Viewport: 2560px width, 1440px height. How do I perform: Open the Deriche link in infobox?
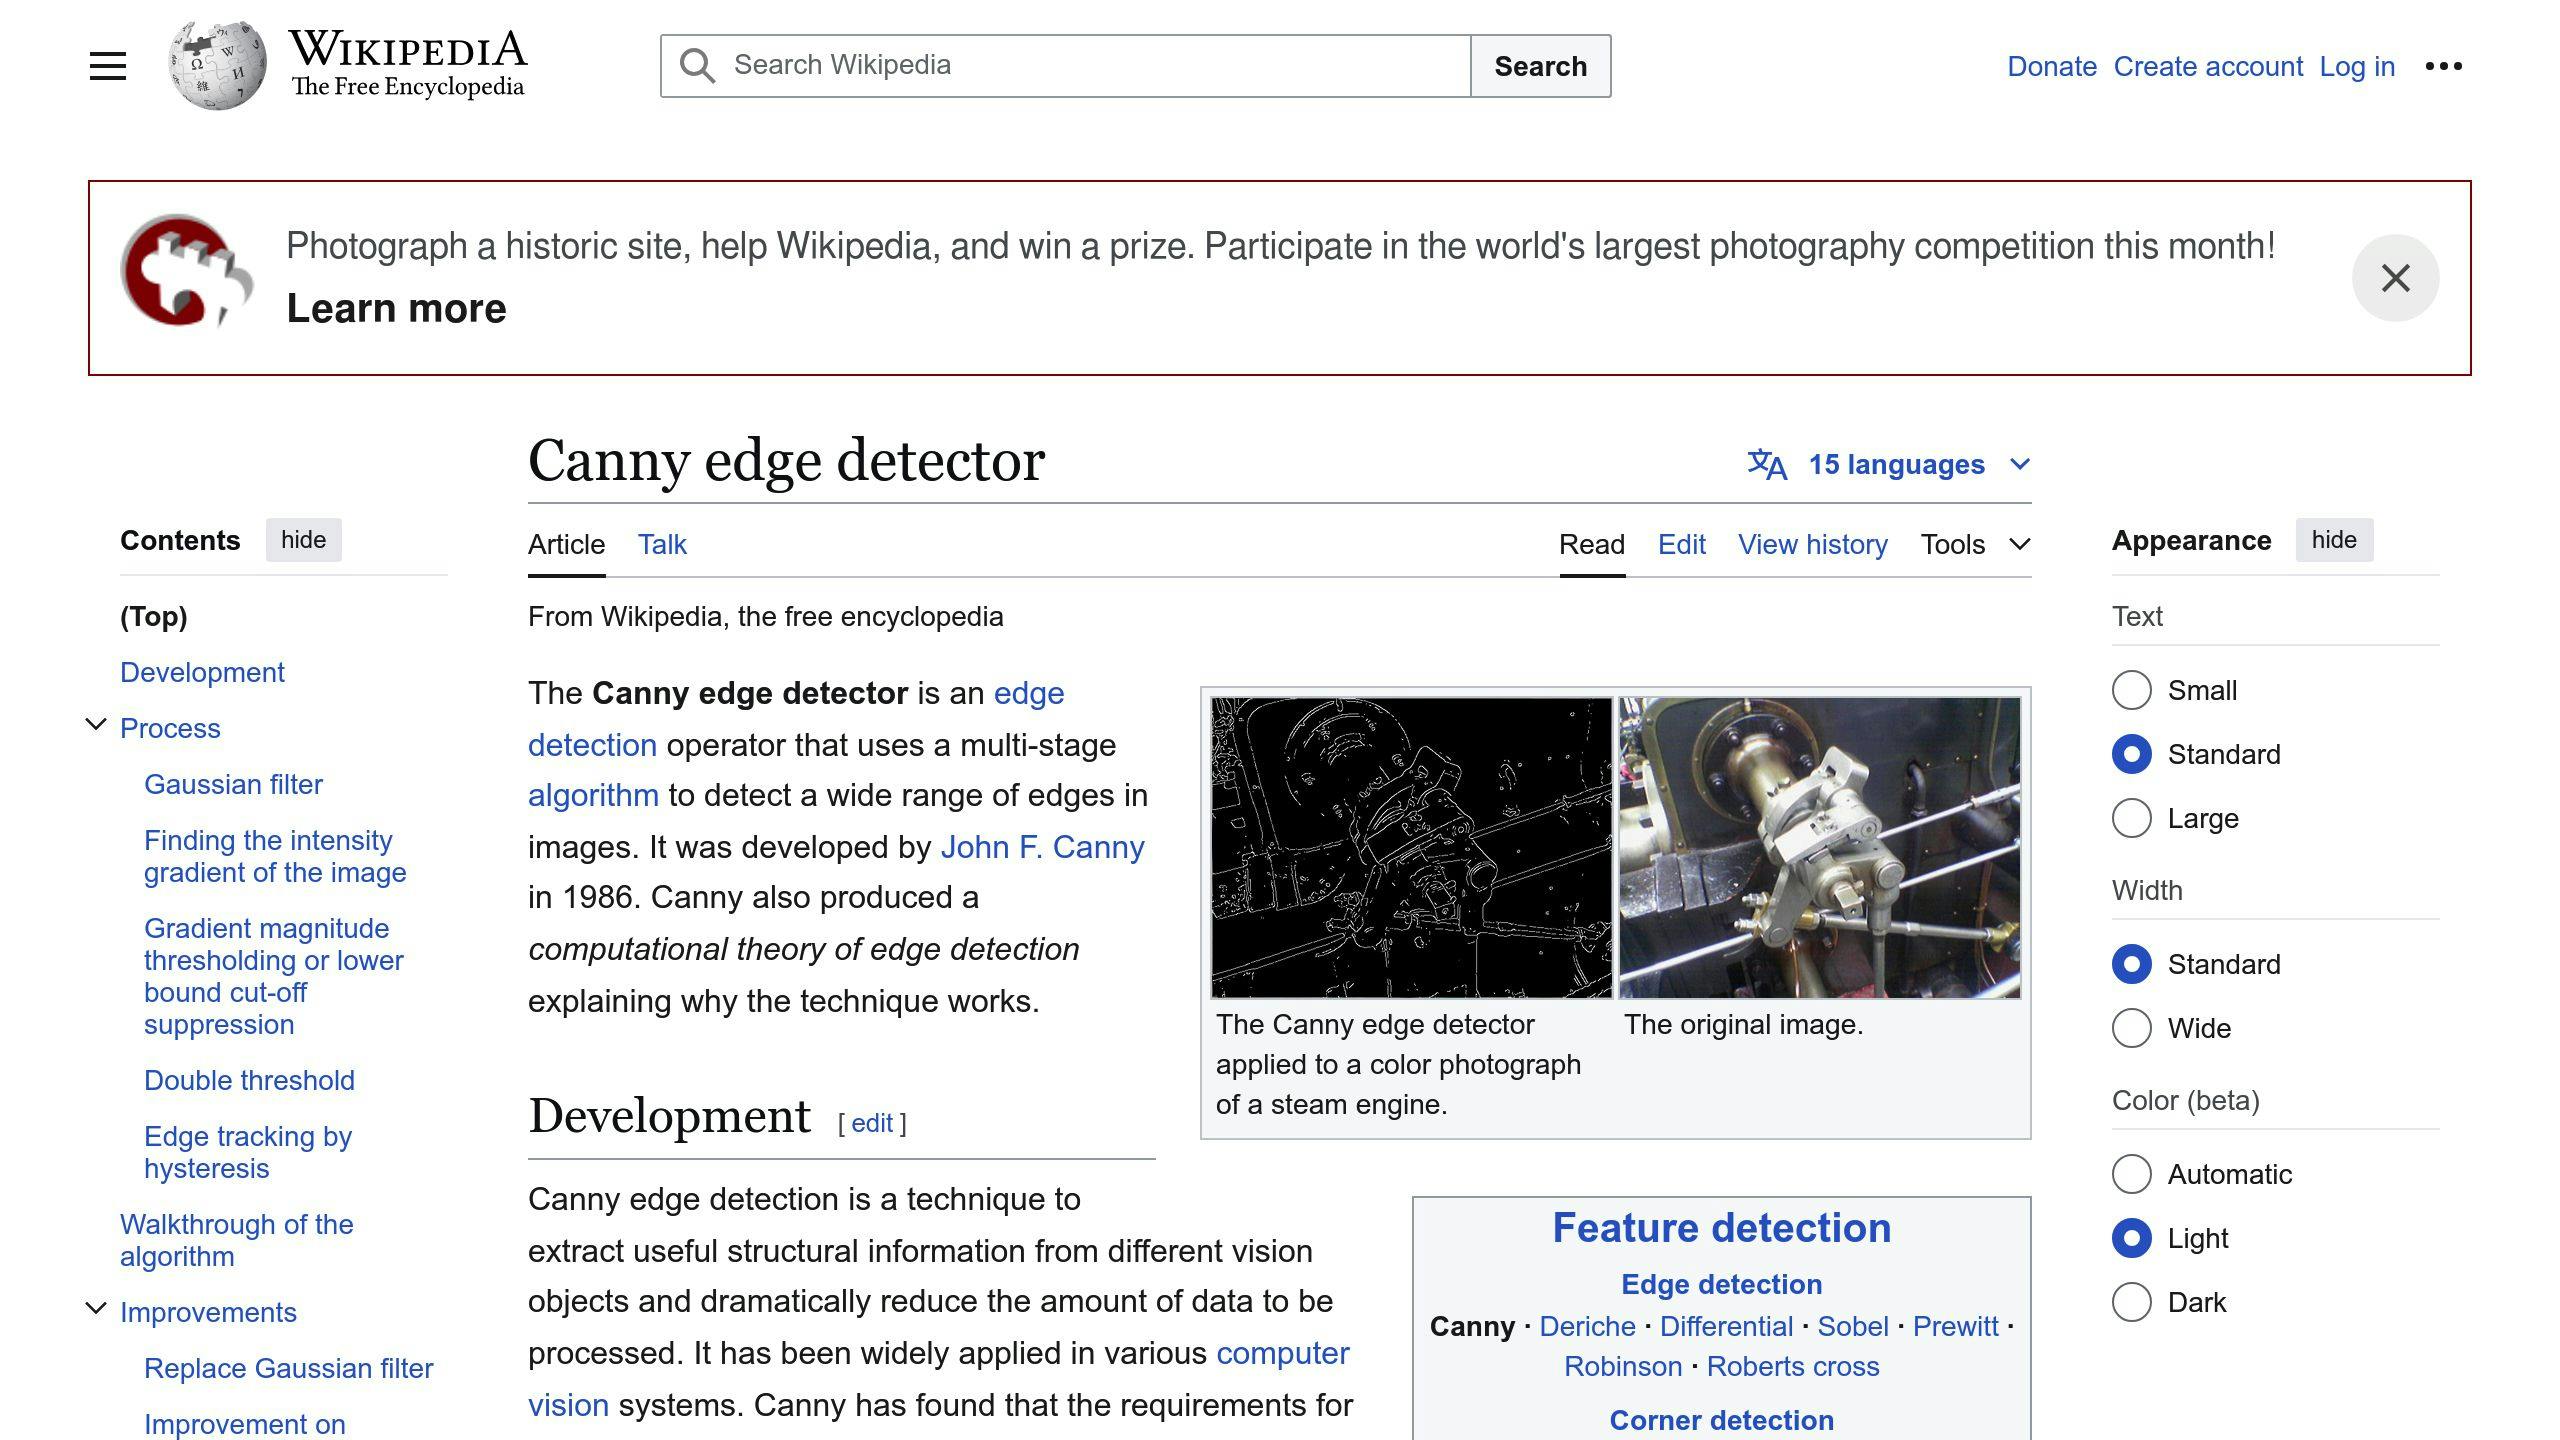(1587, 1326)
